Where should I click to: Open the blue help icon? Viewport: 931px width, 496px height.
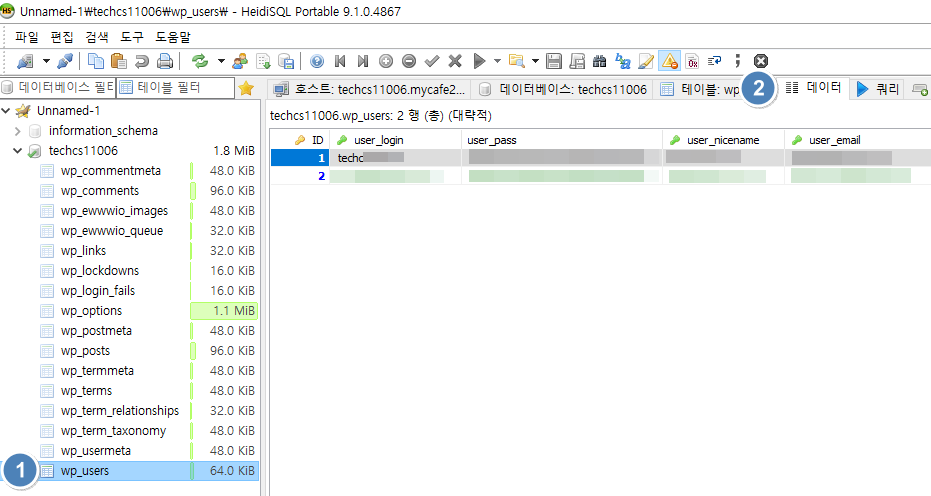(317, 61)
